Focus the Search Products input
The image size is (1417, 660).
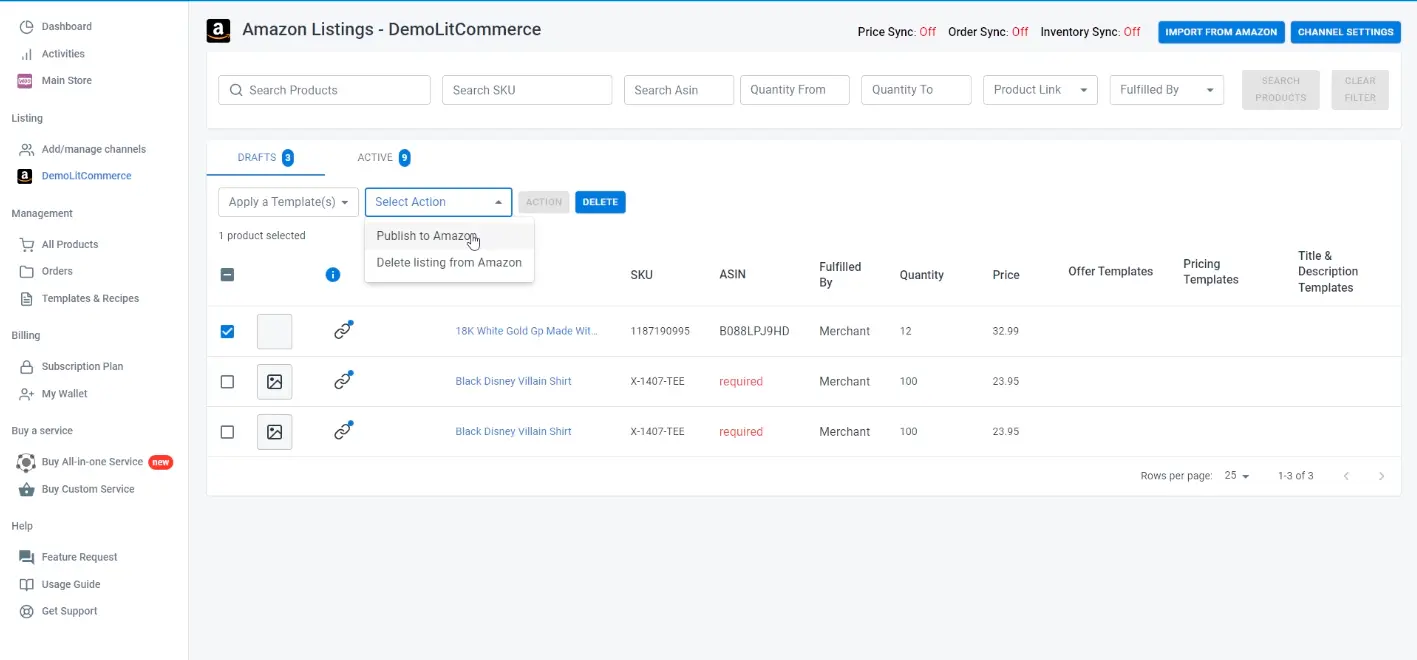[324, 90]
